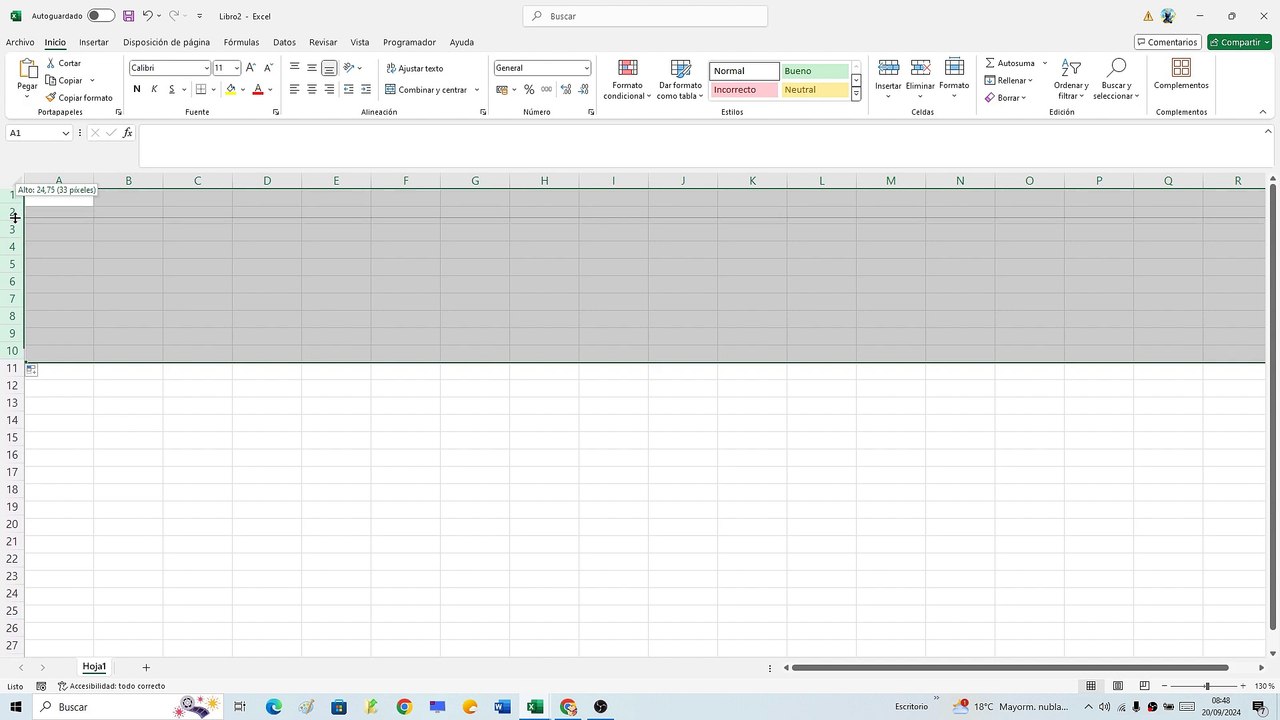Click the insert function fx icon

coord(128,133)
